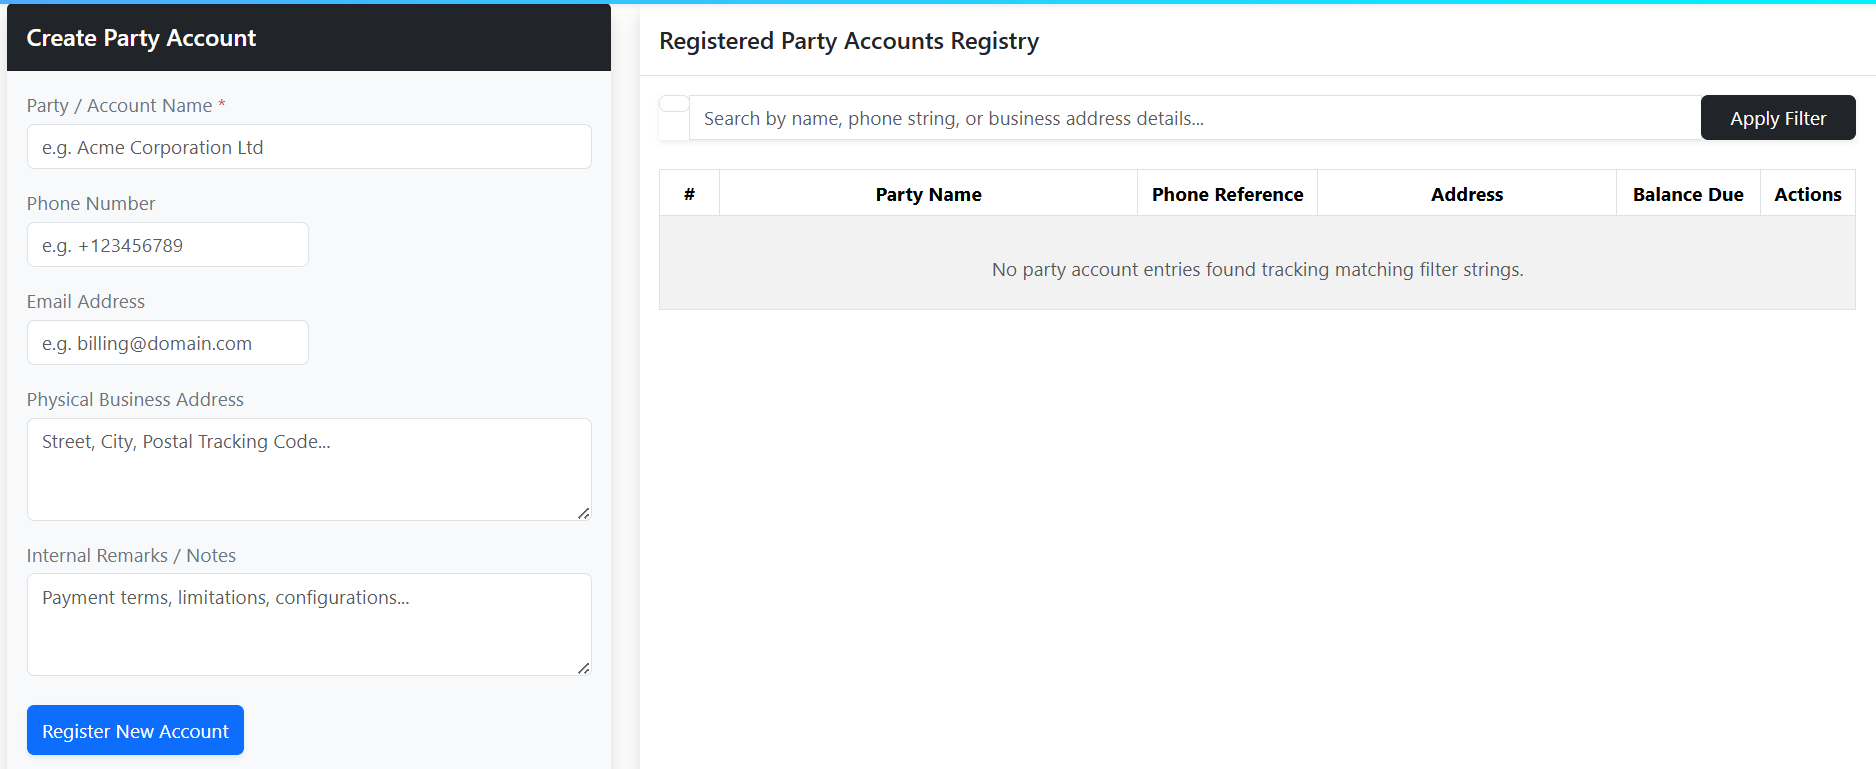
Task: Select the # column header
Action: click(689, 194)
